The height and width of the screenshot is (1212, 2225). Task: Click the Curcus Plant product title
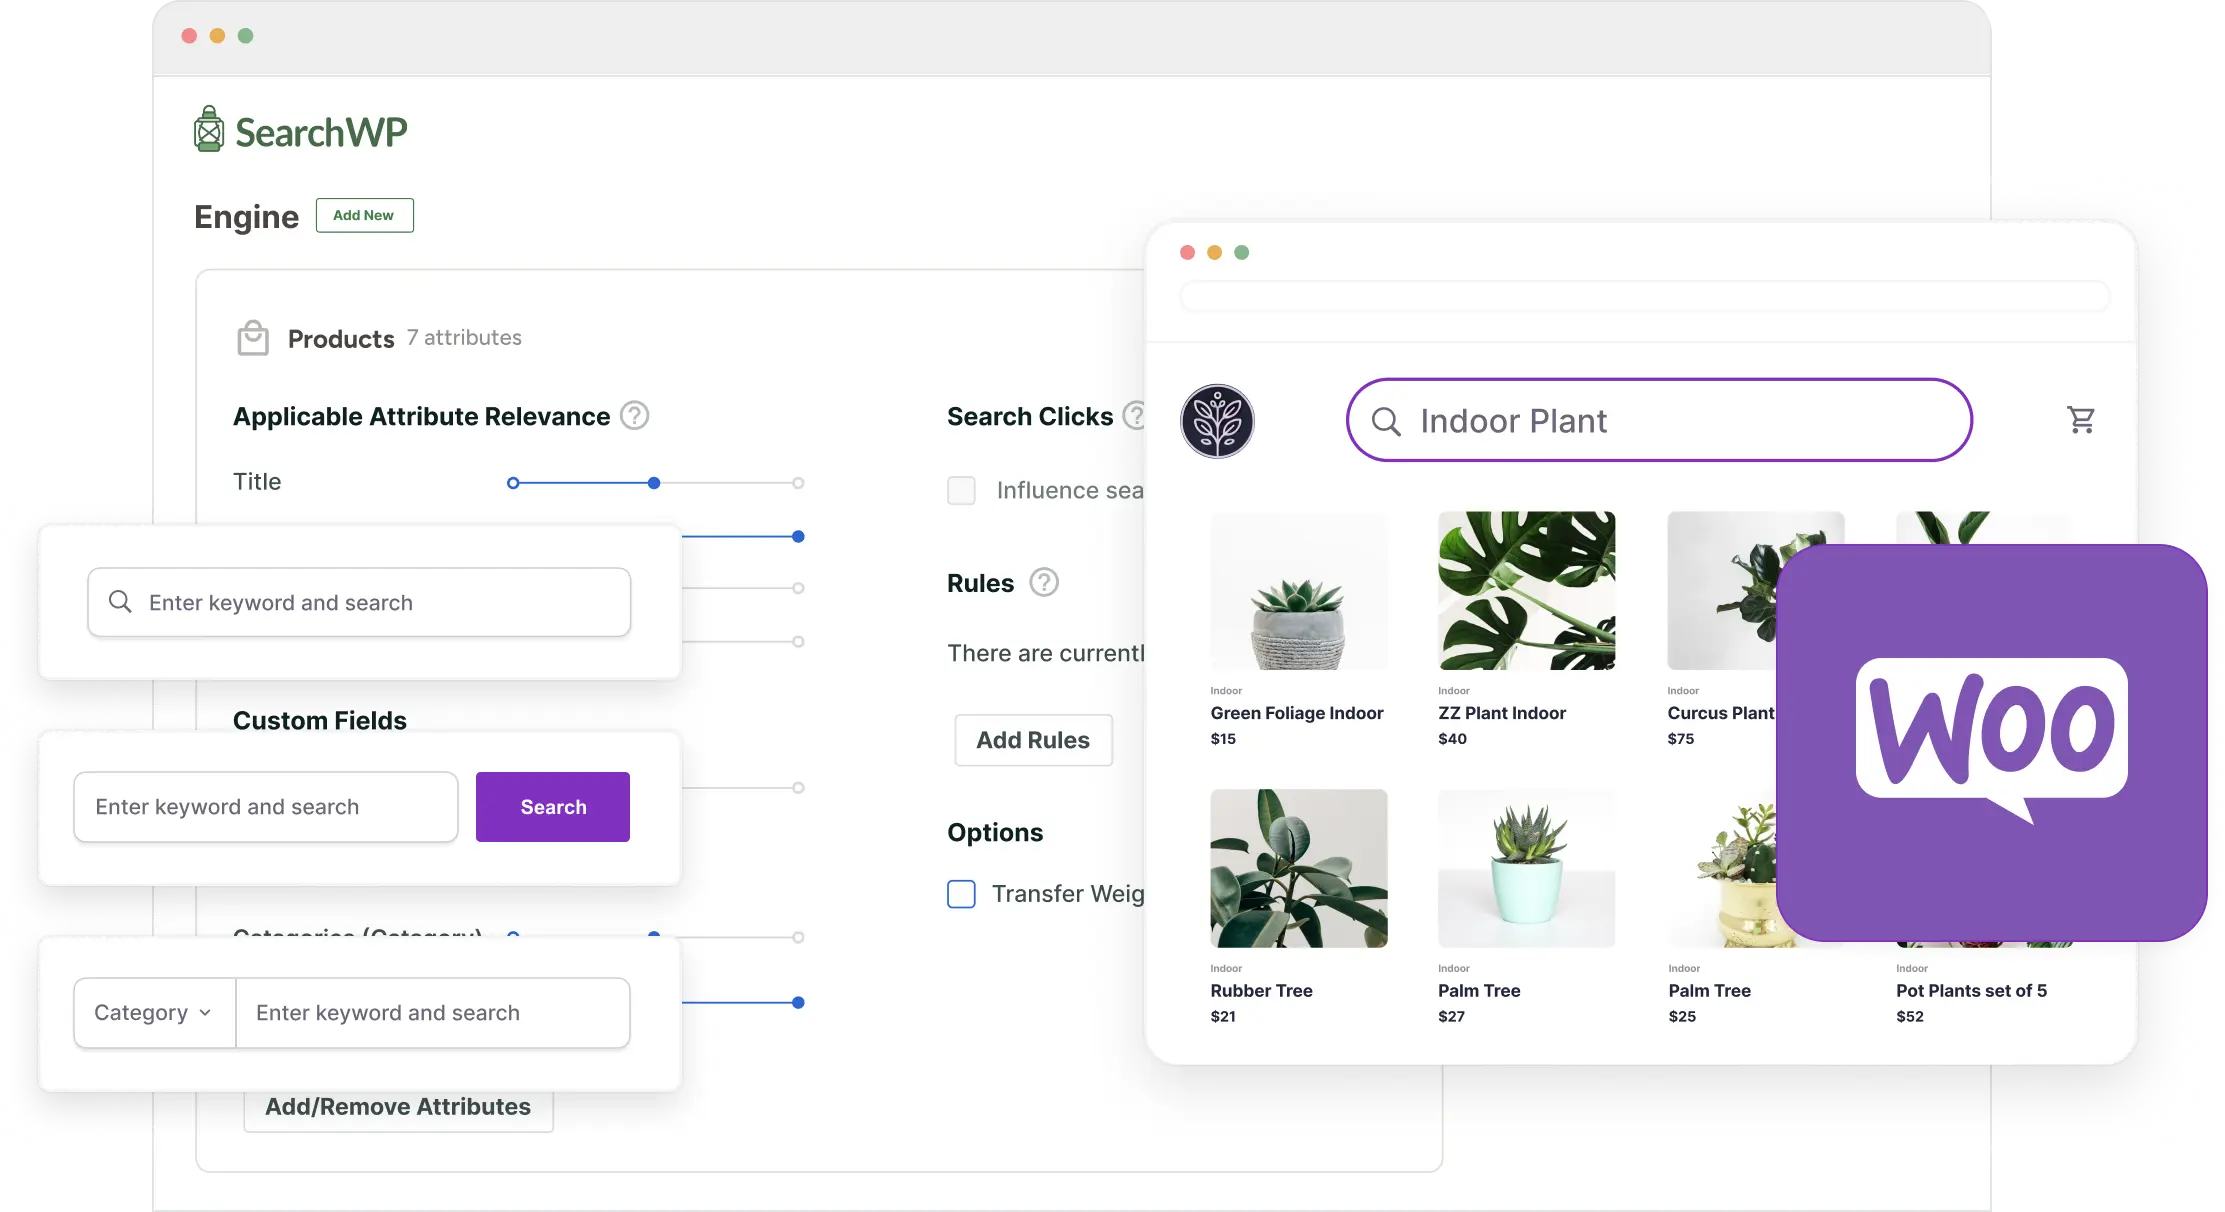point(1721,713)
